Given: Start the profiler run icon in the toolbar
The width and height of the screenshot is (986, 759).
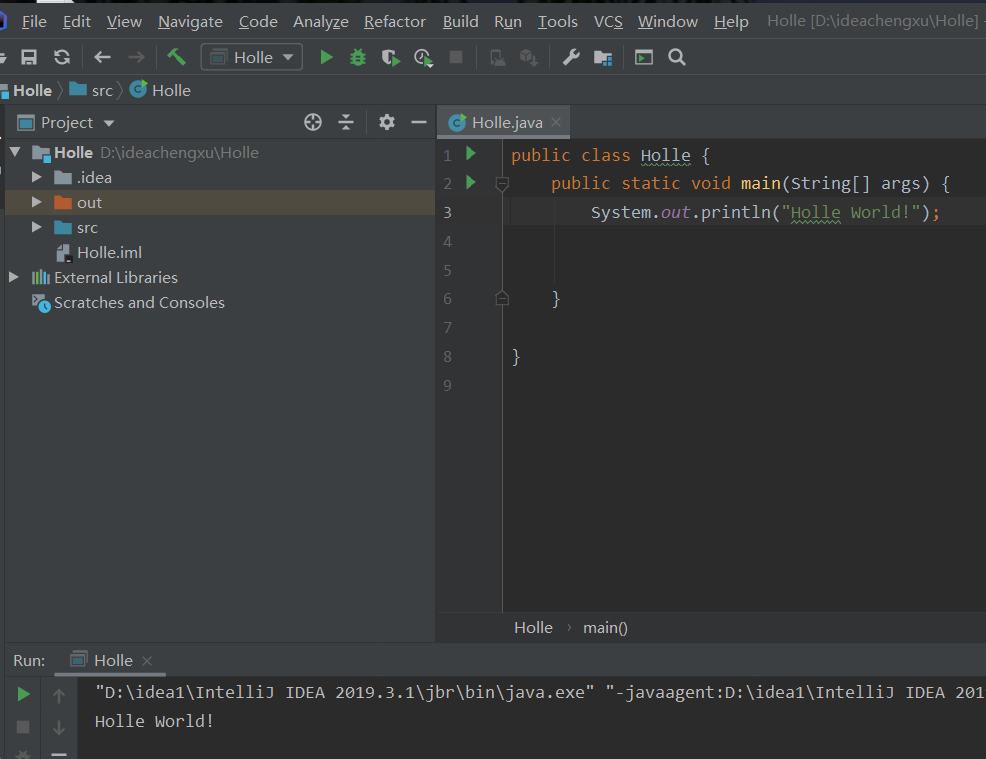Looking at the screenshot, I should [x=423, y=58].
